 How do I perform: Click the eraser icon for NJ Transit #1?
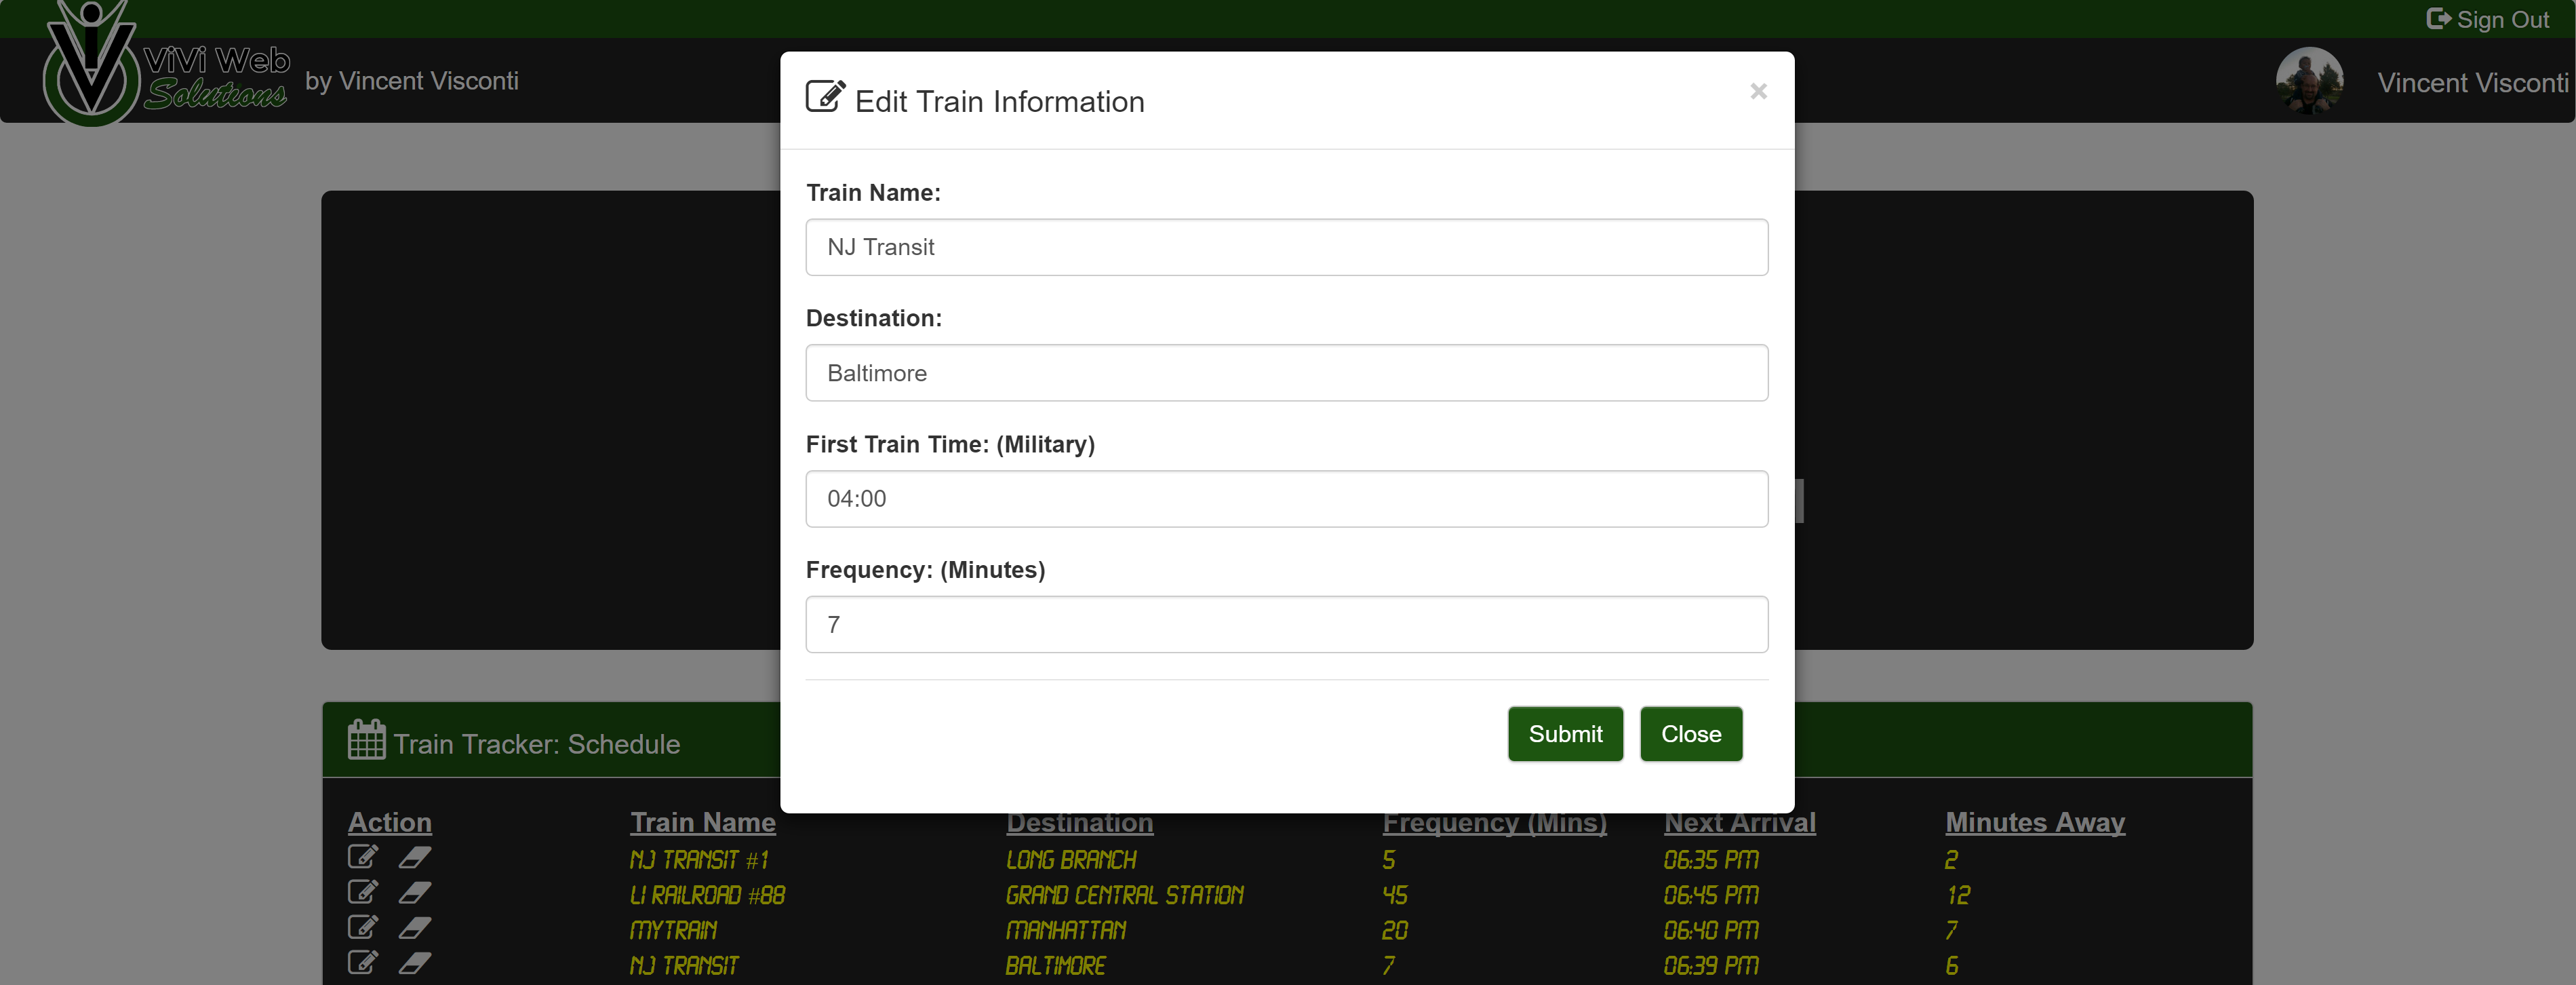point(415,857)
